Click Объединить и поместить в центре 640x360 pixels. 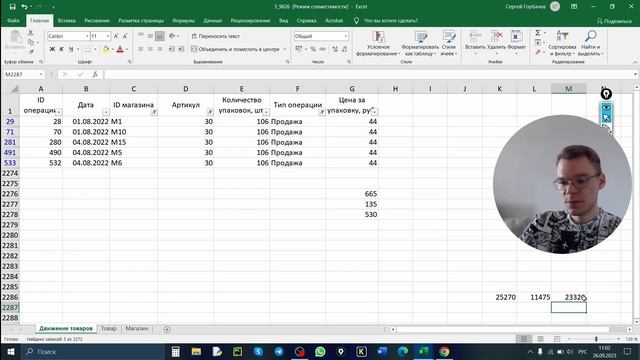point(236,49)
